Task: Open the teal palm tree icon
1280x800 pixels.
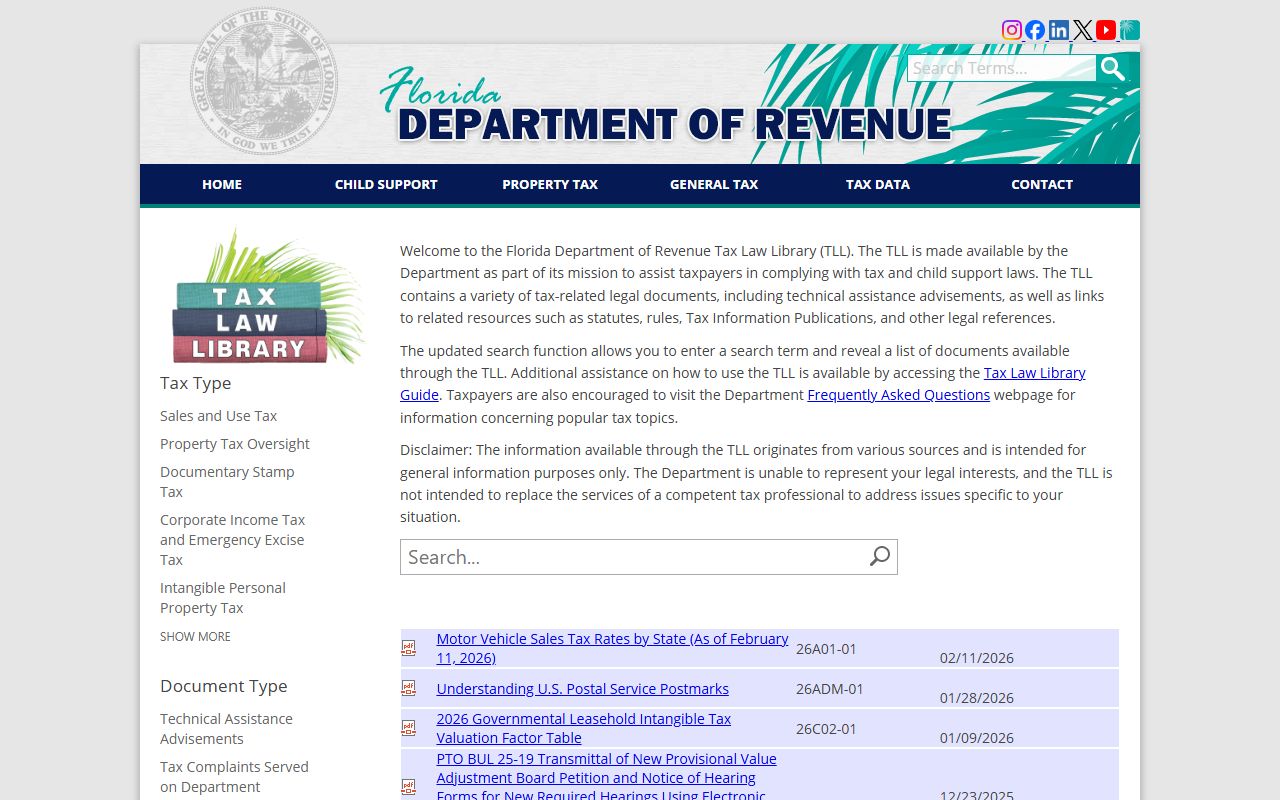Action: [x=1130, y=30]
